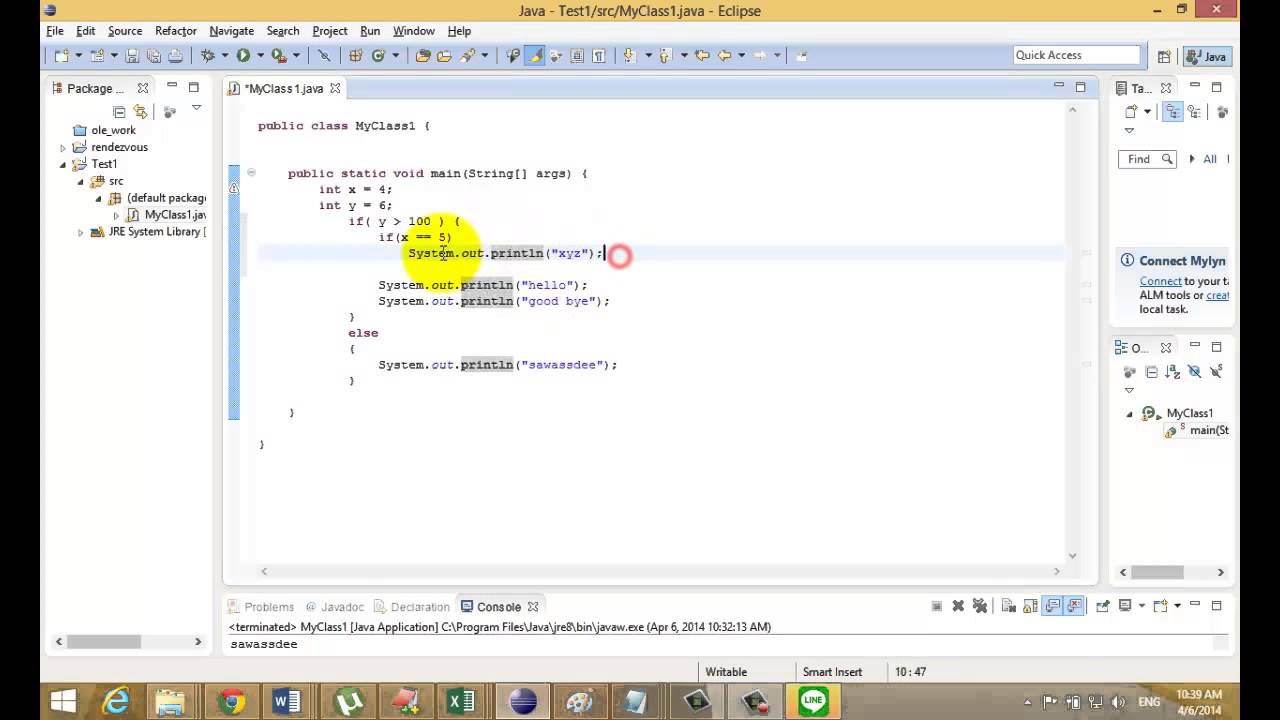The height and width of the screenshot is (720, 1280).
Task: Toggle Scroll Lock in Console
Action: [1030, 605]
